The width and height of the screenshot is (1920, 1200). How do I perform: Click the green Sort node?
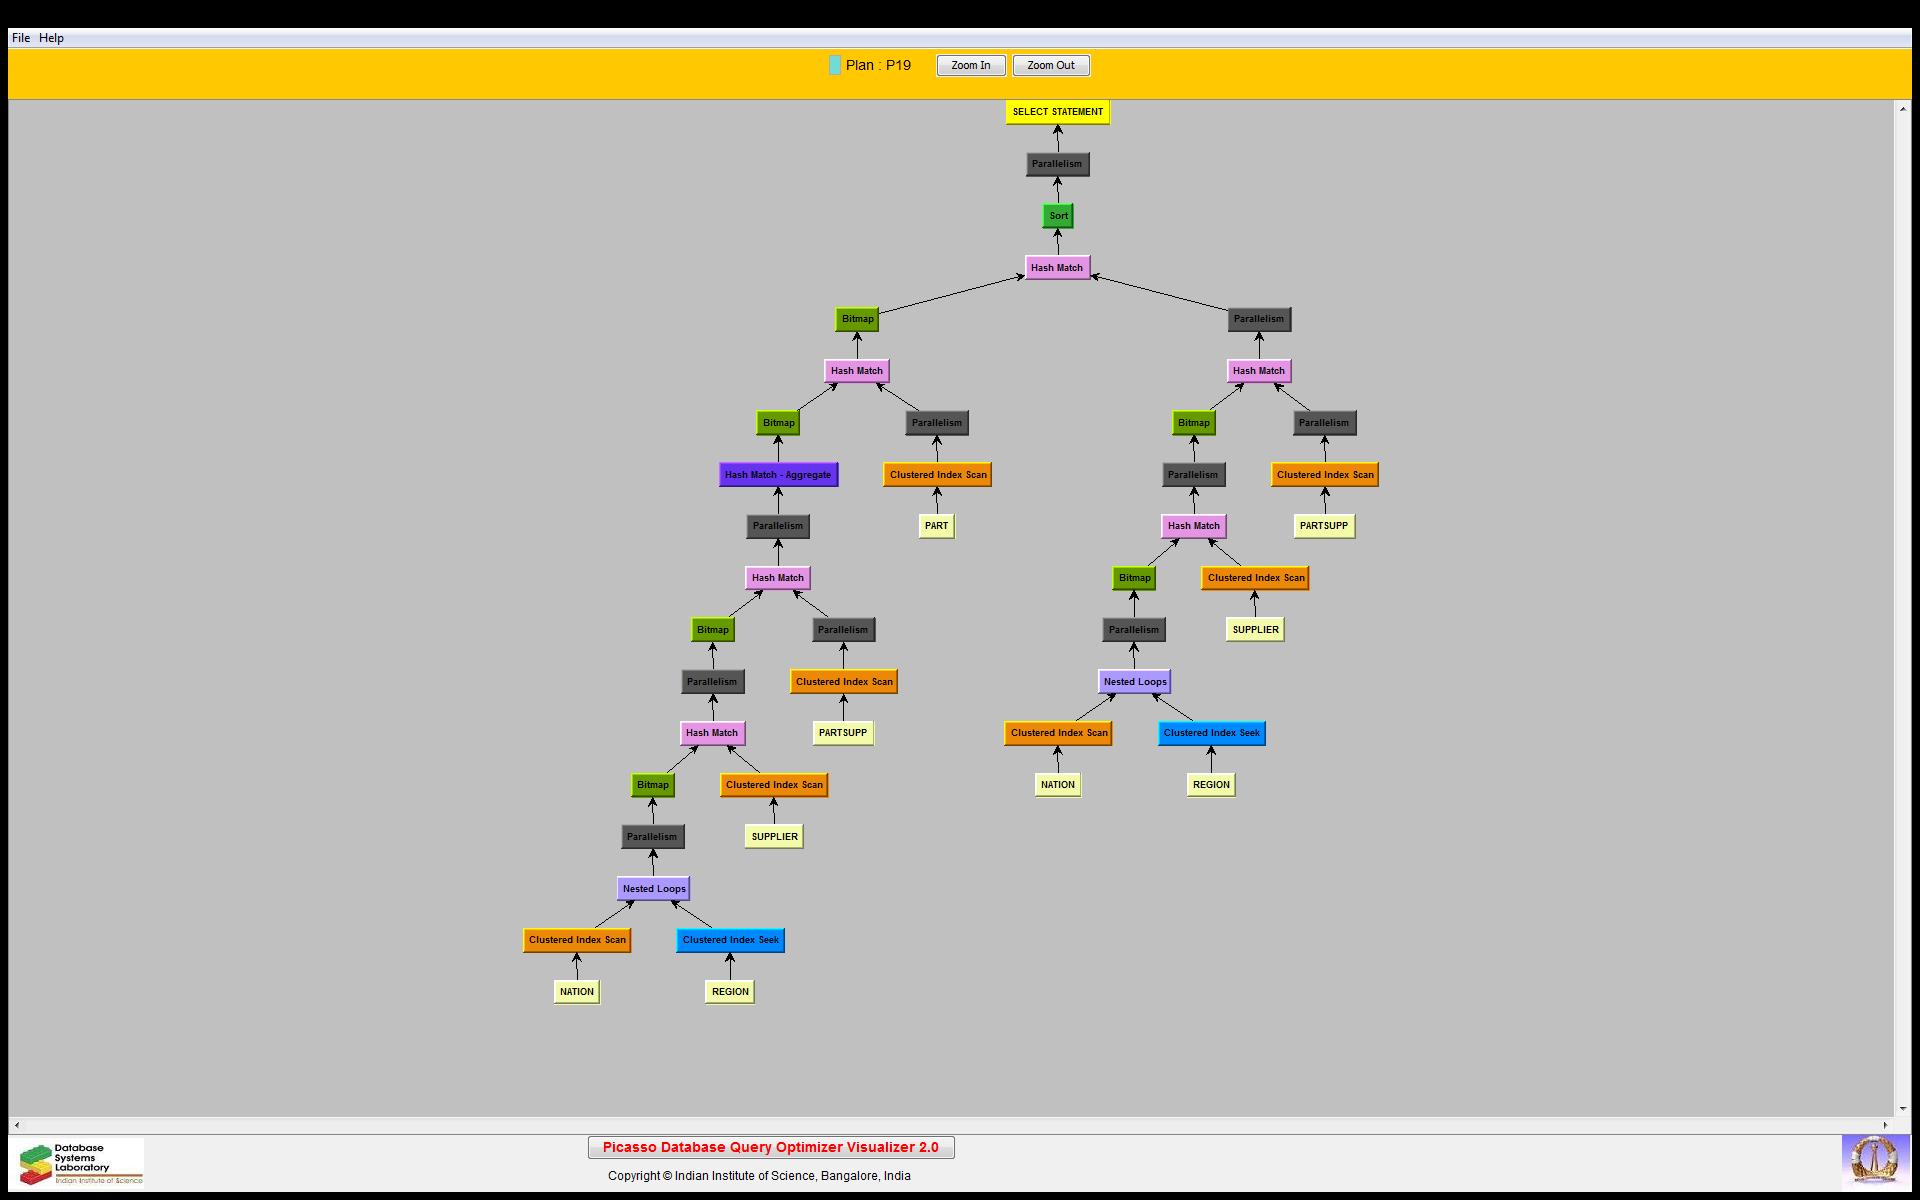point(1058,216)
